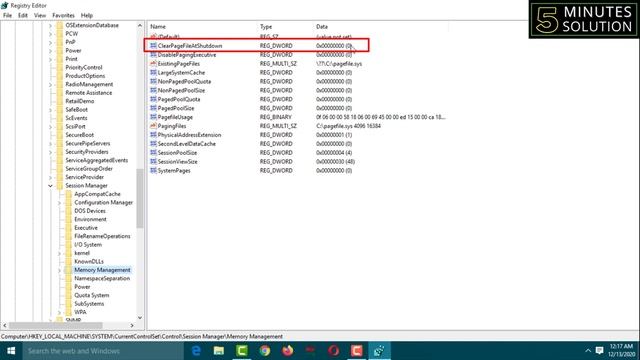Click the SecondLevelDataCache value icon
640x360 pixels.
coord(153,144)
